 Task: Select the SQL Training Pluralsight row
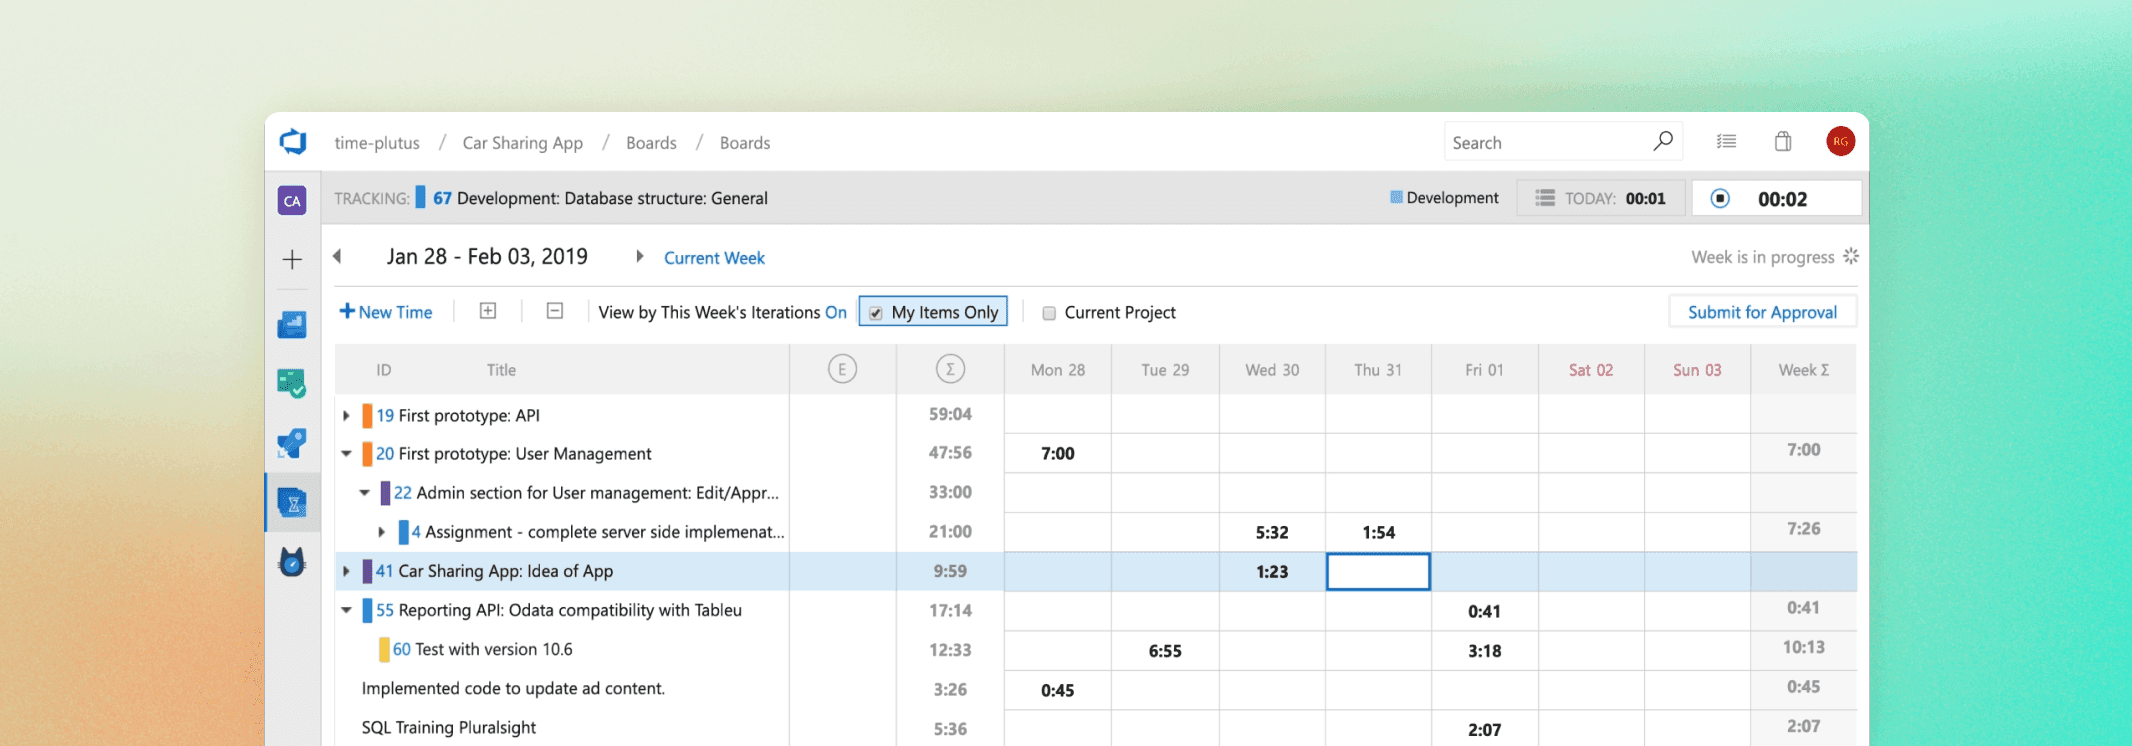(x=1095, y=728)
